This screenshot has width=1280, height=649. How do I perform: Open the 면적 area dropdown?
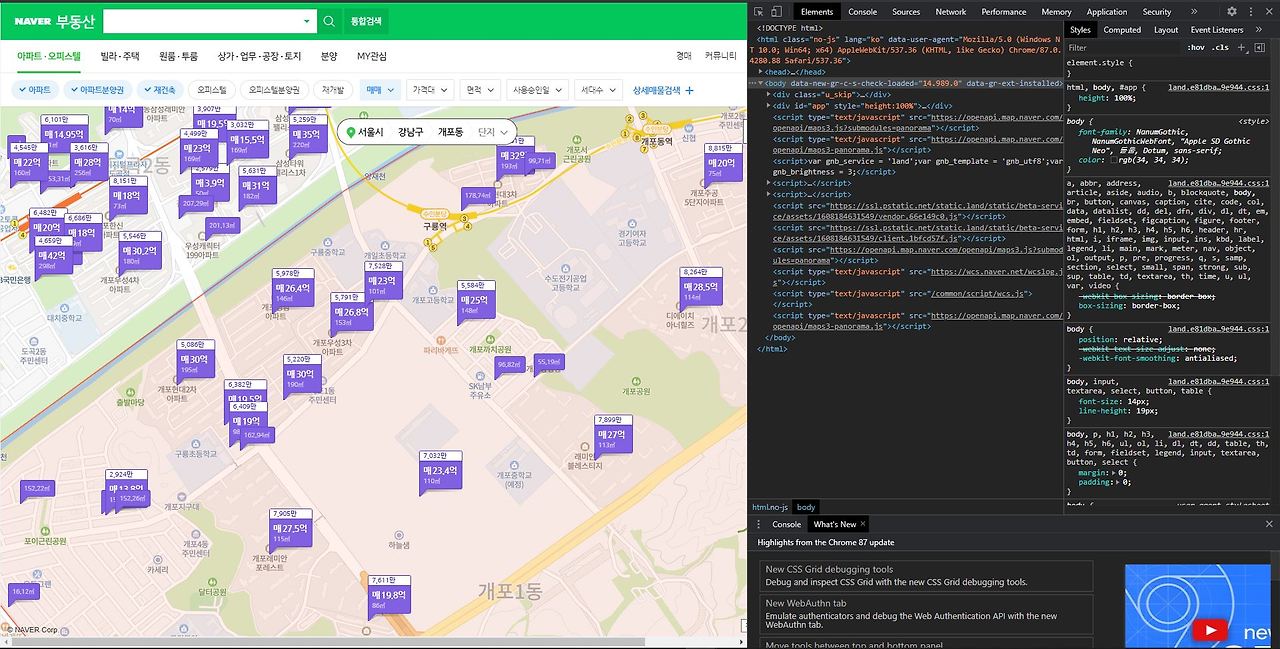[x=480, y=90]
